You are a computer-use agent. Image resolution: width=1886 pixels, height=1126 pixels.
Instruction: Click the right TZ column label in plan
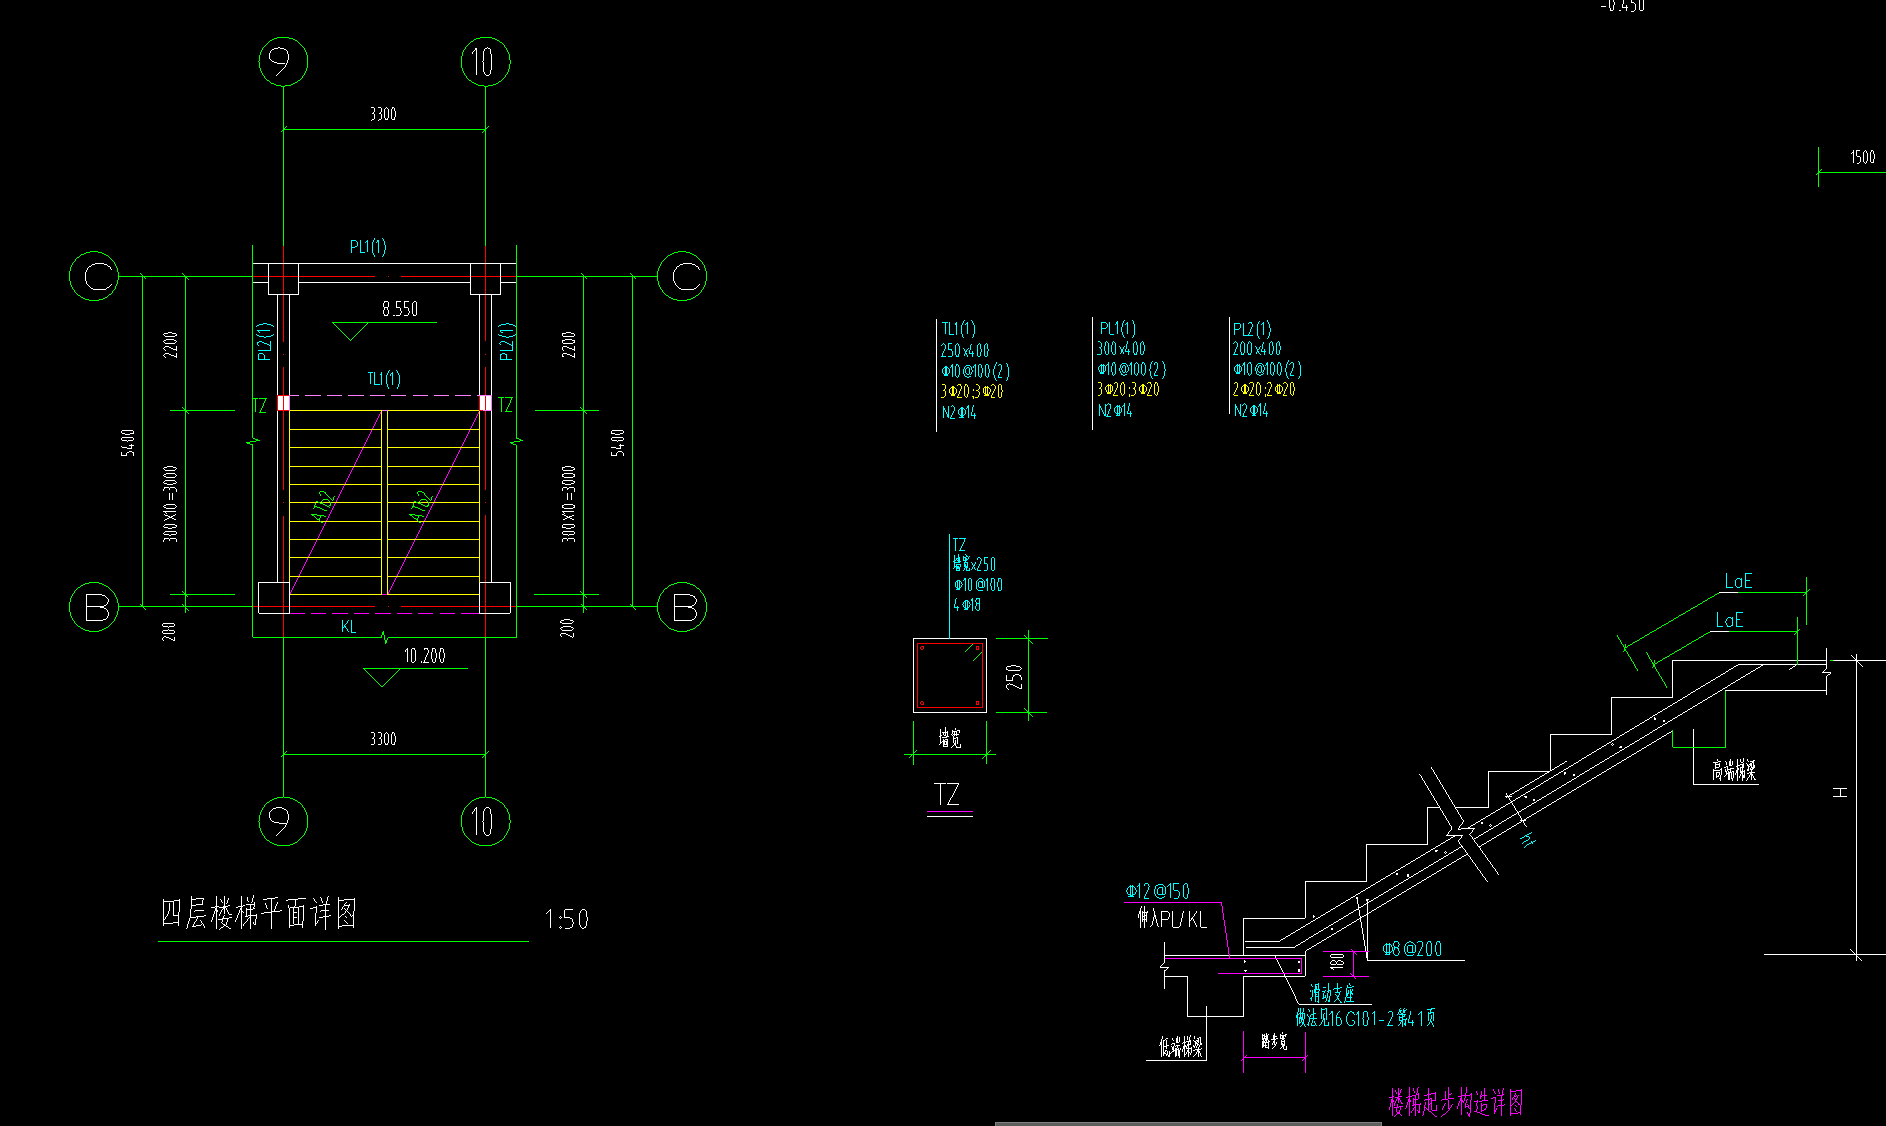pos(505,405)
